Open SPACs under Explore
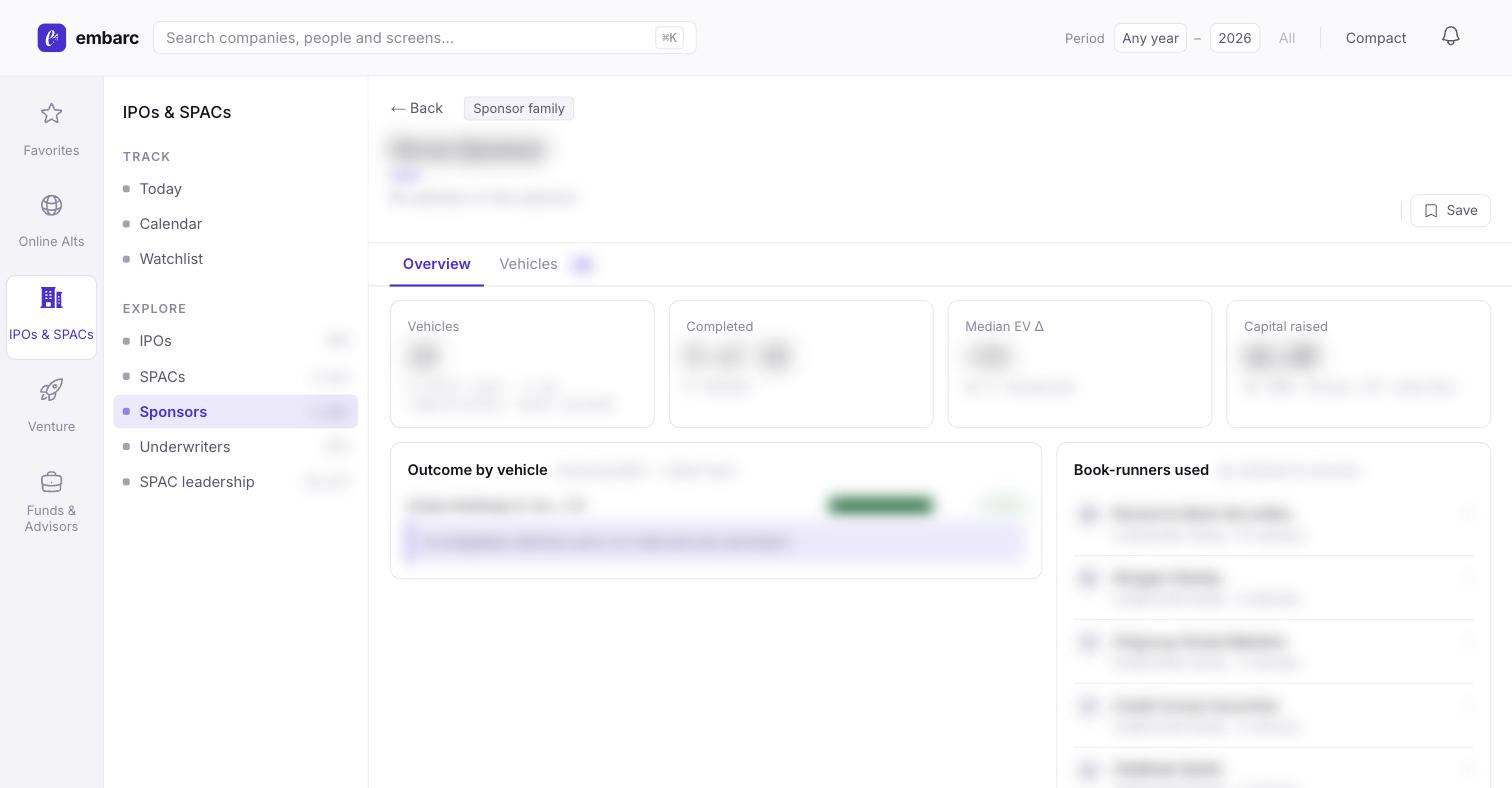Screen dimensions: 1512x788 pyautogui.click(x=236, y=377)
